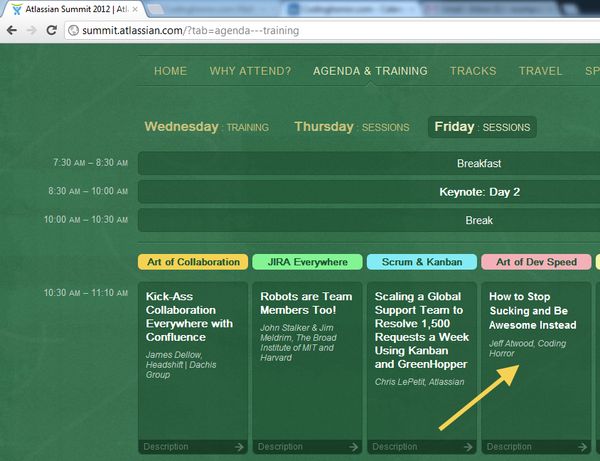Click arrow icon on How to Stop Sucking card
The width and height of the screenshot is (600, 461).
pyautogui.click(x=582, y=447)
